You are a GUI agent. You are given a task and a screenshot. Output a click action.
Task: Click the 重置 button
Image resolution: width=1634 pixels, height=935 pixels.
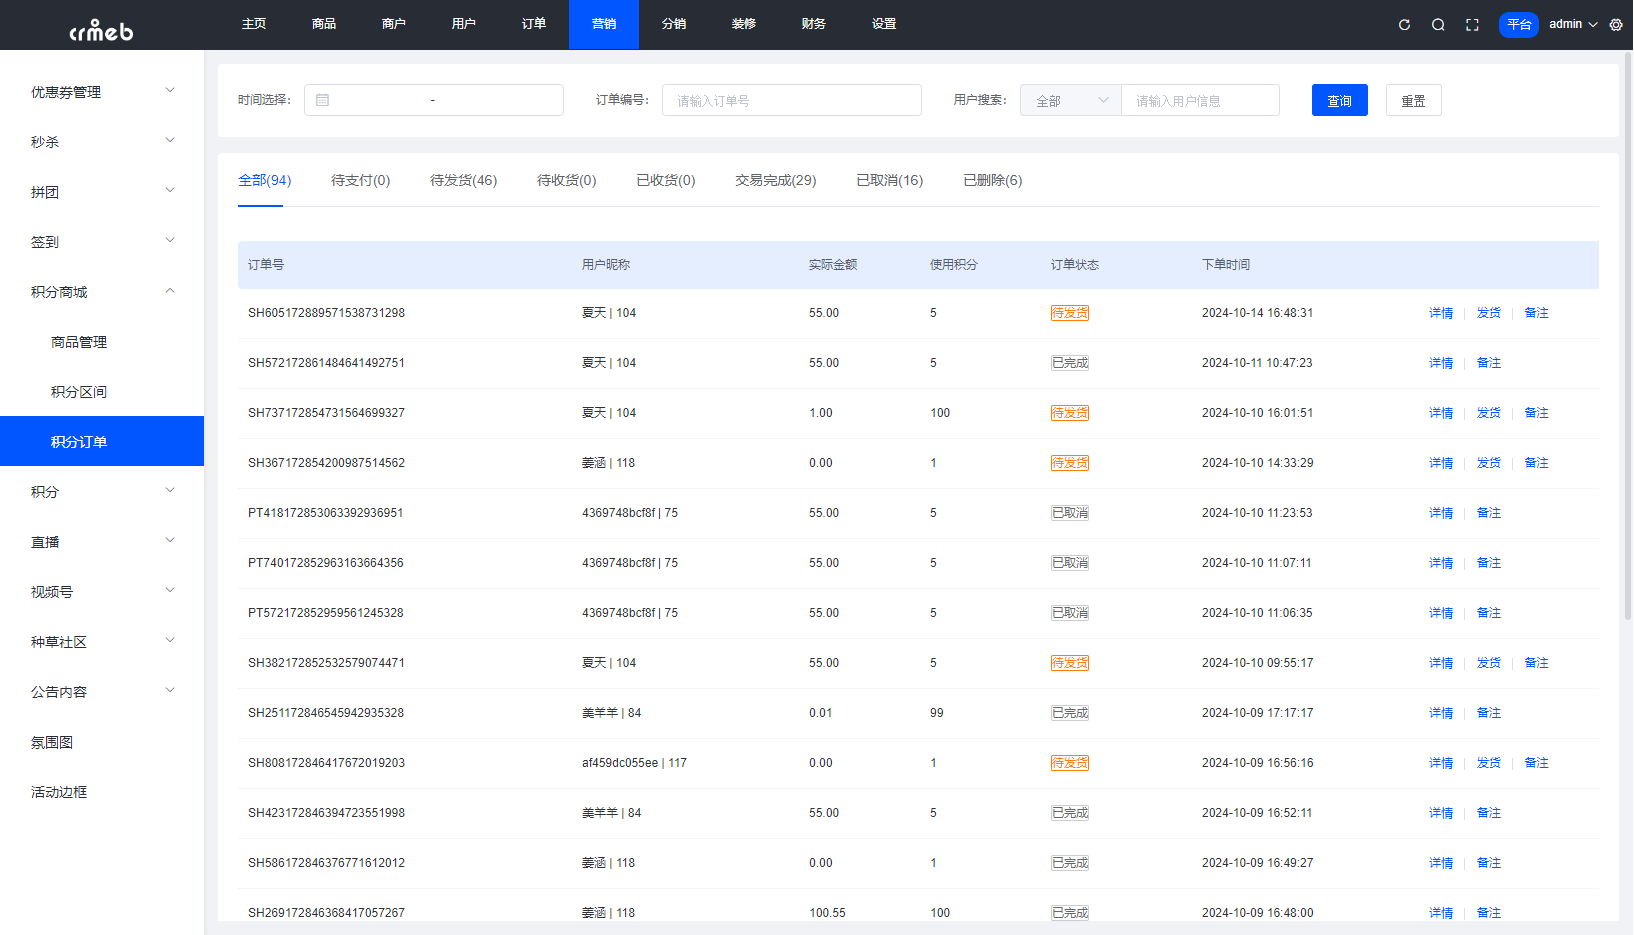[x=1413, y=100]
